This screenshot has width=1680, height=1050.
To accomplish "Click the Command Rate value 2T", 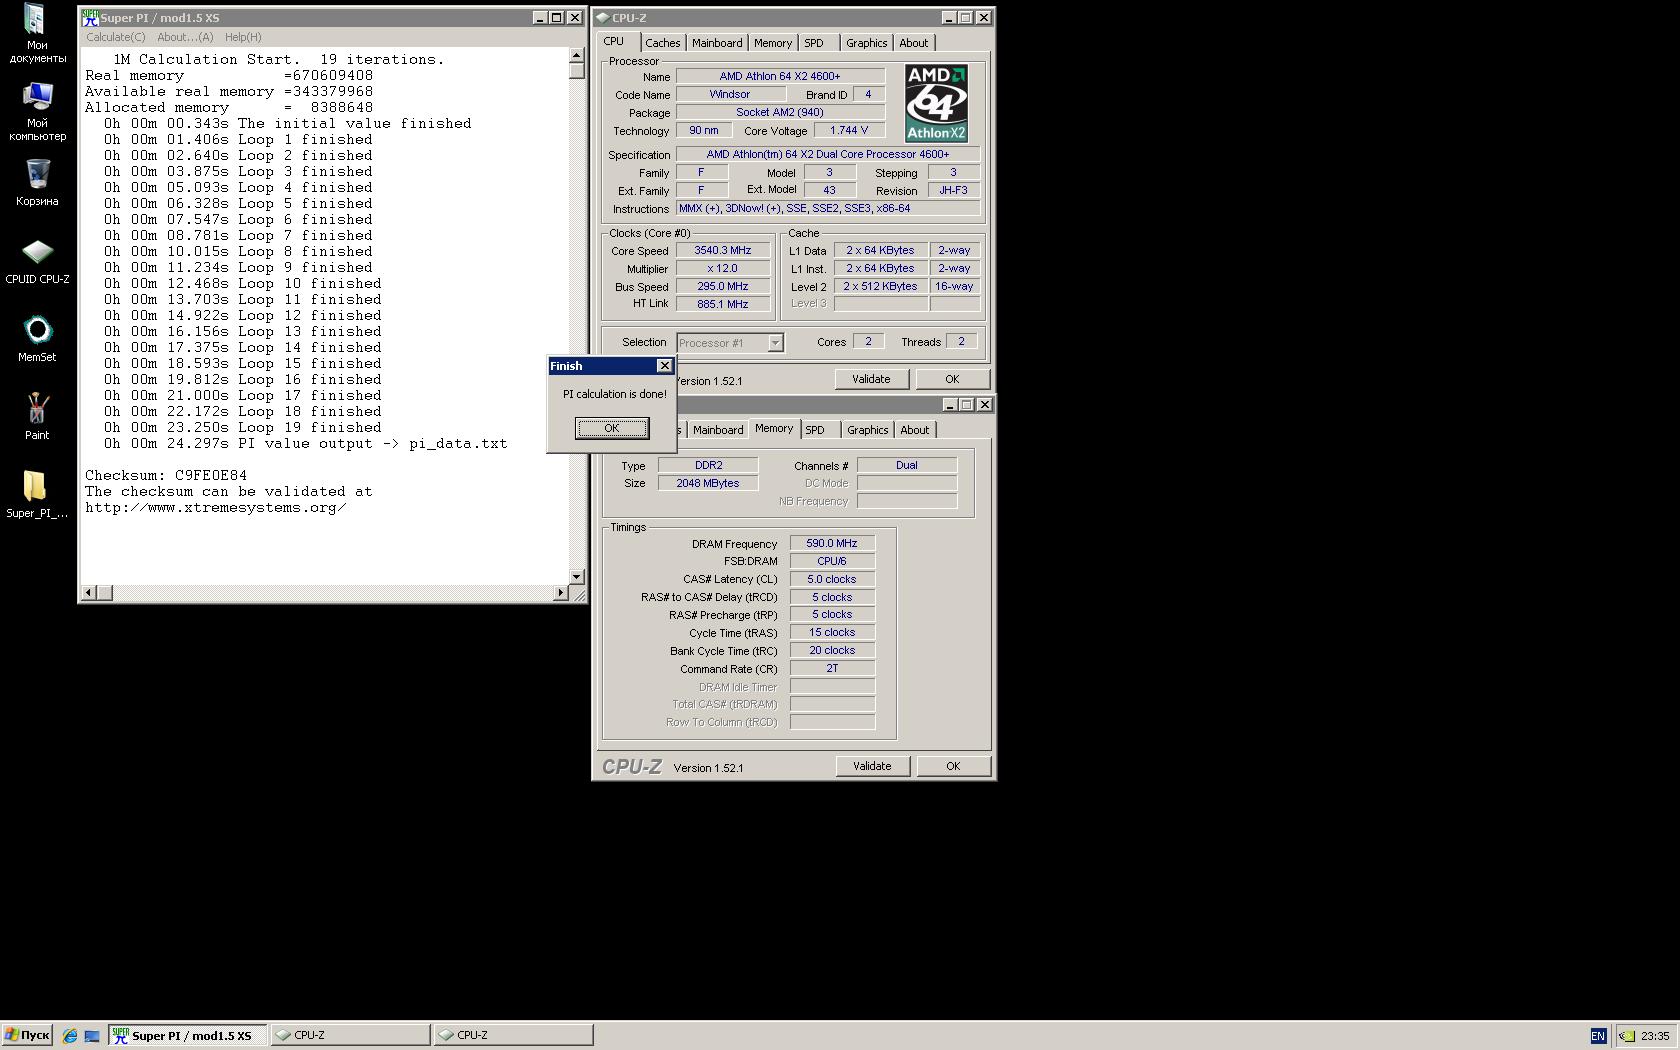I will [x=832, y=668].
